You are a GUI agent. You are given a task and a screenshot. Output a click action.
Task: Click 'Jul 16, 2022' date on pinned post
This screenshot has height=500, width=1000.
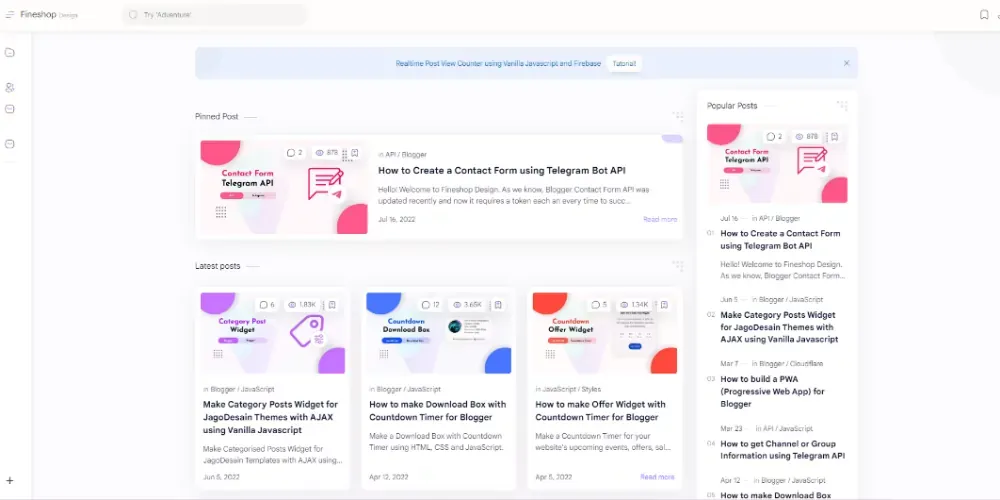(x=397, y=219)
